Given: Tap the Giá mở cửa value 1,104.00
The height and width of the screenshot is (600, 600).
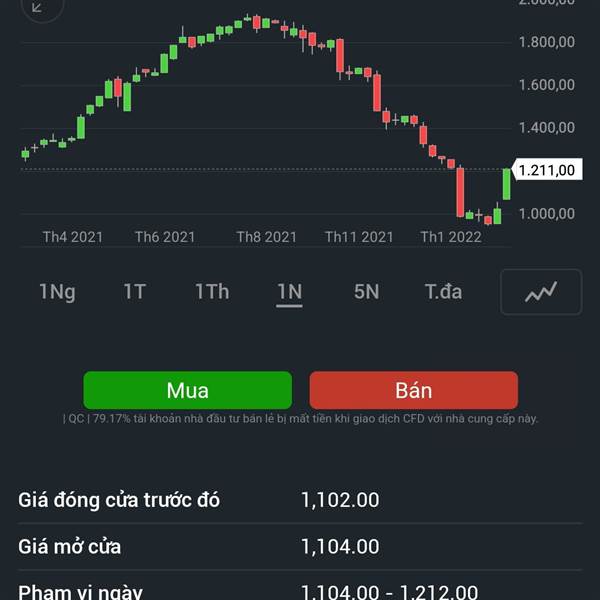Looking at the screenshot, I should 340,546.
